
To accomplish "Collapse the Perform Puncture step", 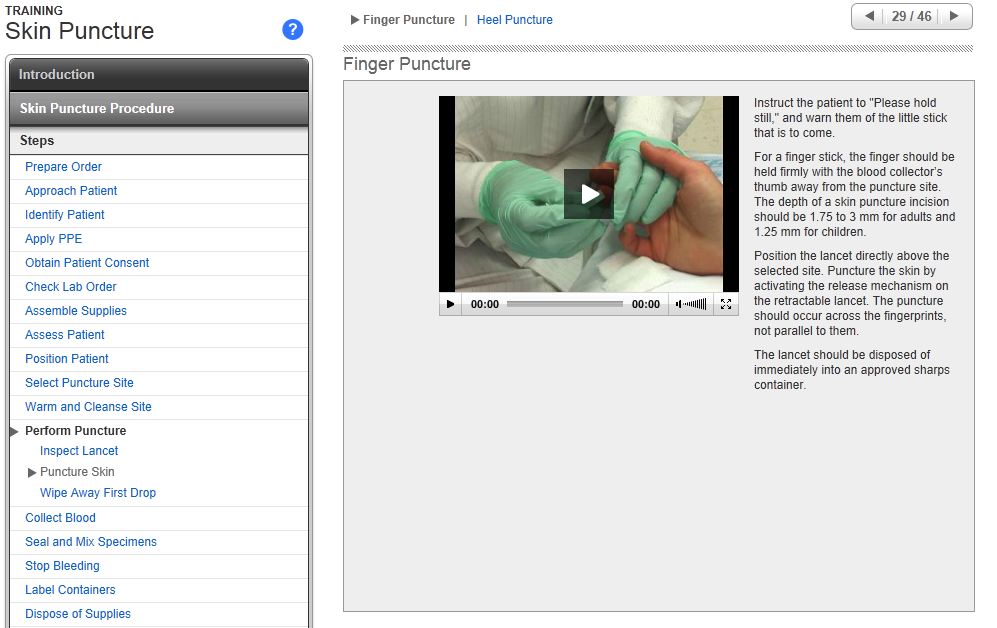I will (x=75, y=431).
